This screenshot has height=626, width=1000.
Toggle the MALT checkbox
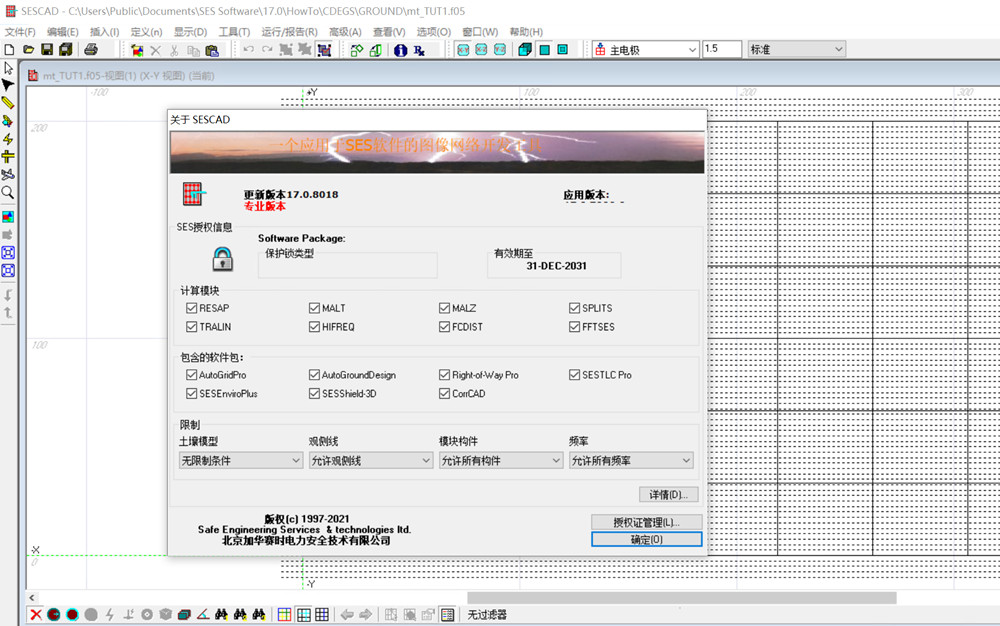point(314,308)
